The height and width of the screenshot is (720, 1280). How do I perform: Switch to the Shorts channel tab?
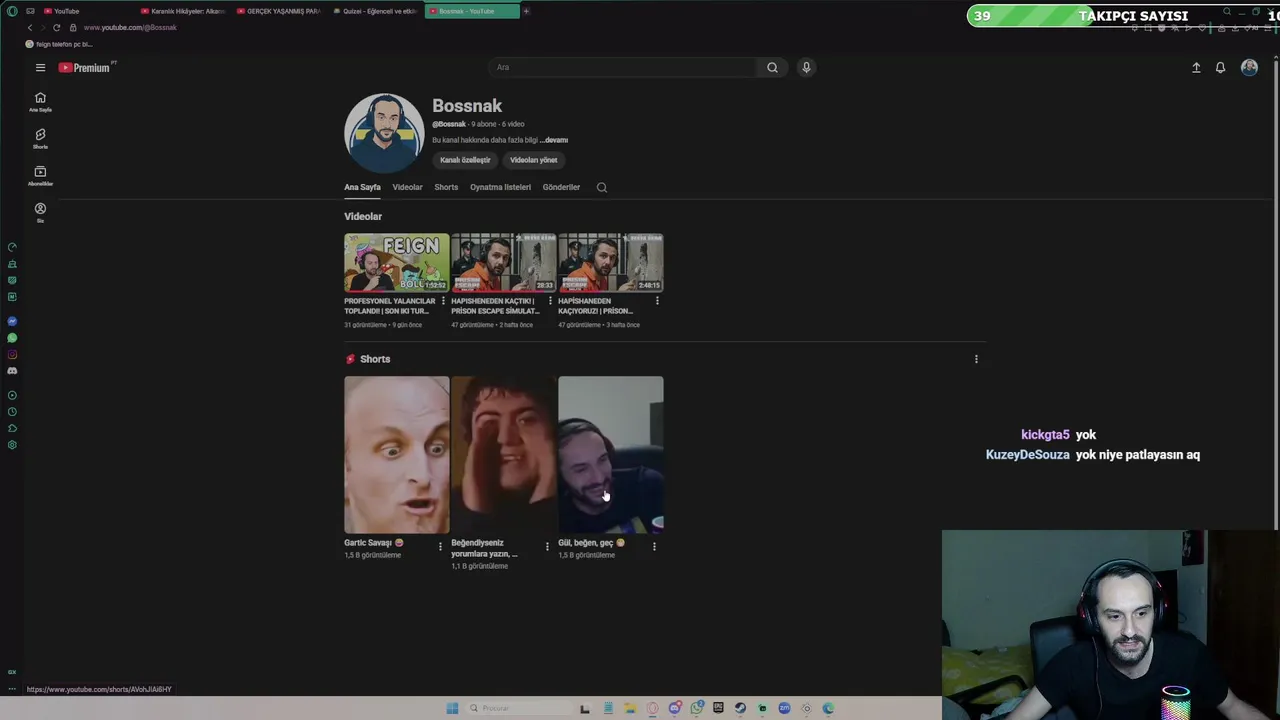point(446,187)
